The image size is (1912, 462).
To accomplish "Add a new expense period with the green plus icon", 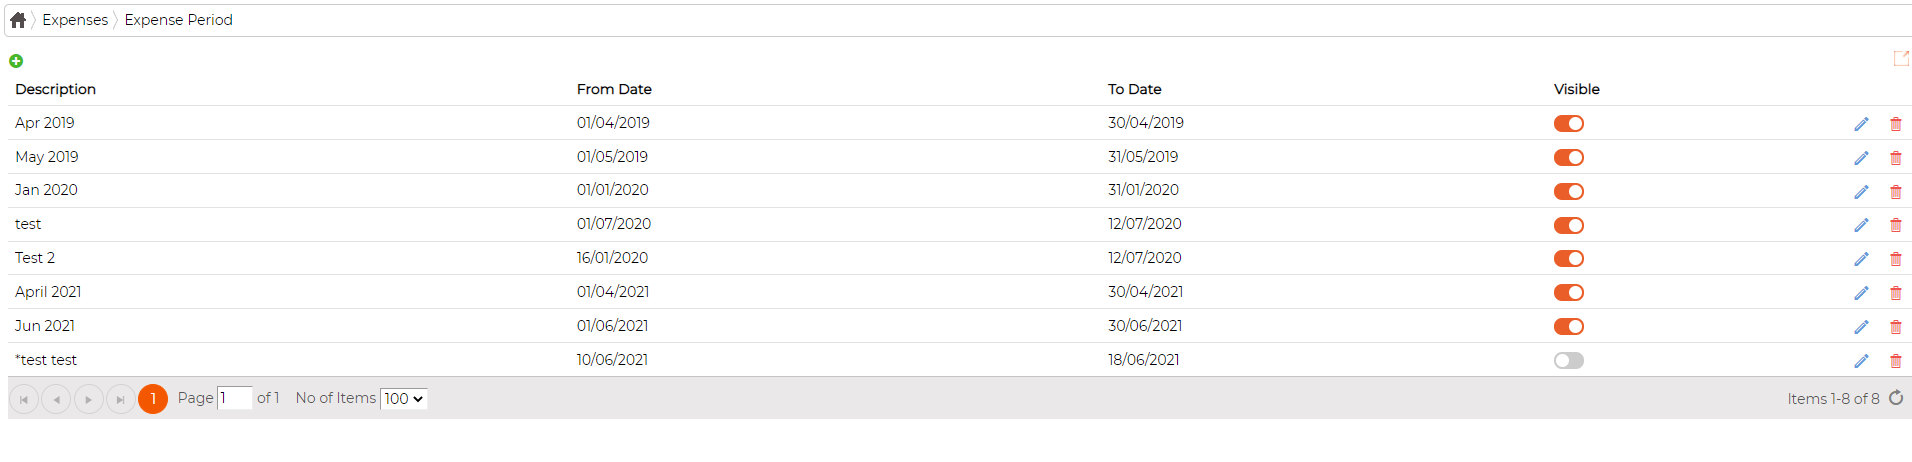I will point(16,61).
